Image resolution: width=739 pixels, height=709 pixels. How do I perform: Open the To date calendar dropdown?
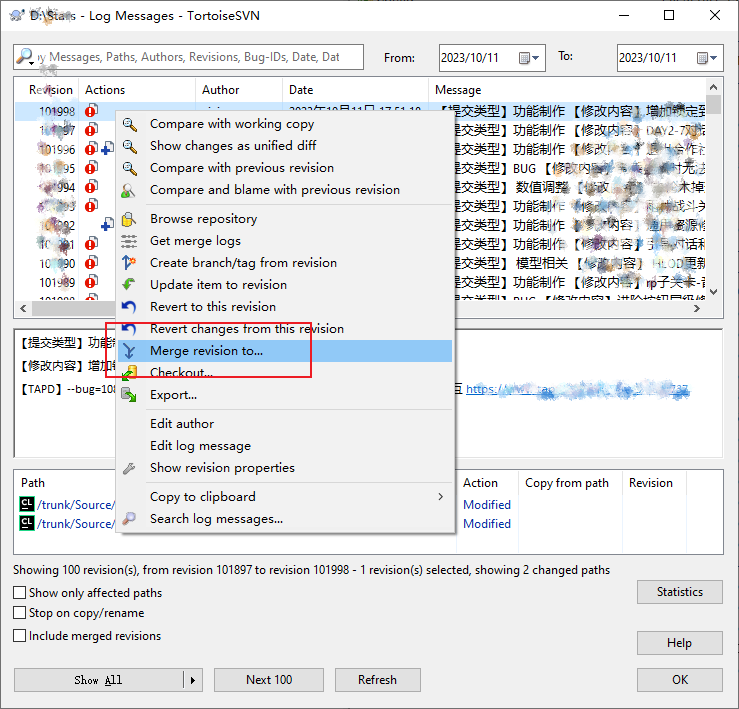click(708, 58)
